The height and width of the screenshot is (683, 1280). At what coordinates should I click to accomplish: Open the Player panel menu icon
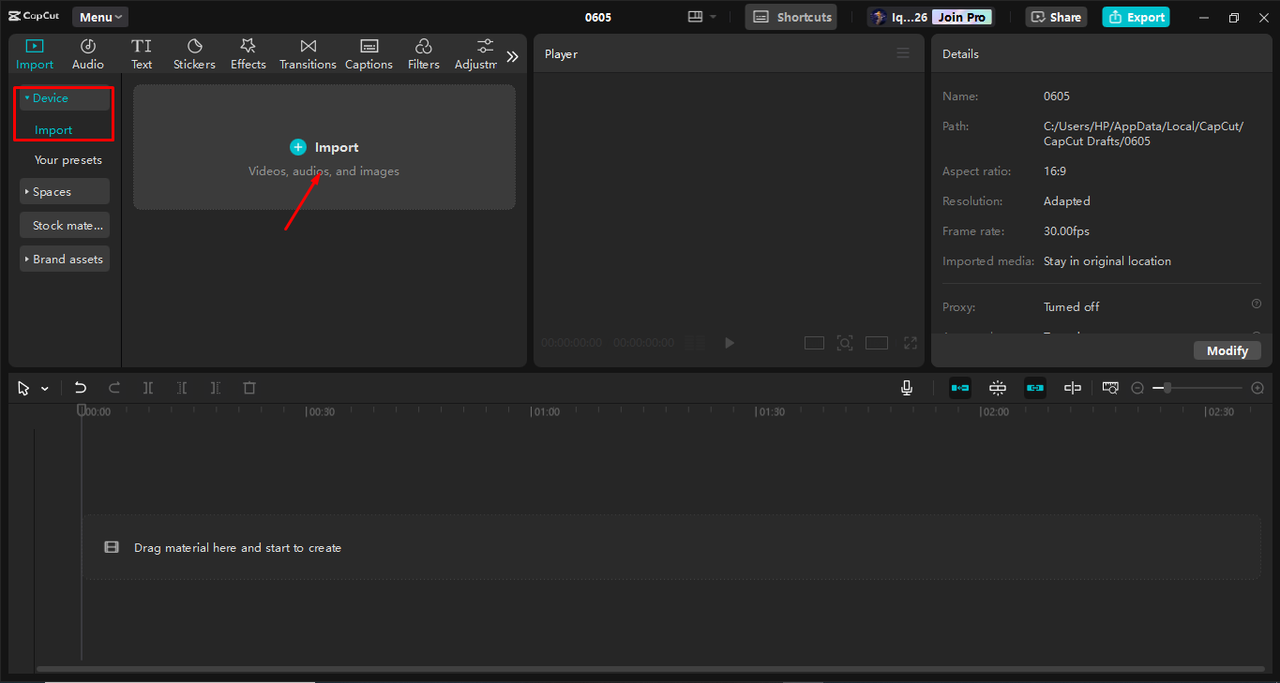[903, 54]
